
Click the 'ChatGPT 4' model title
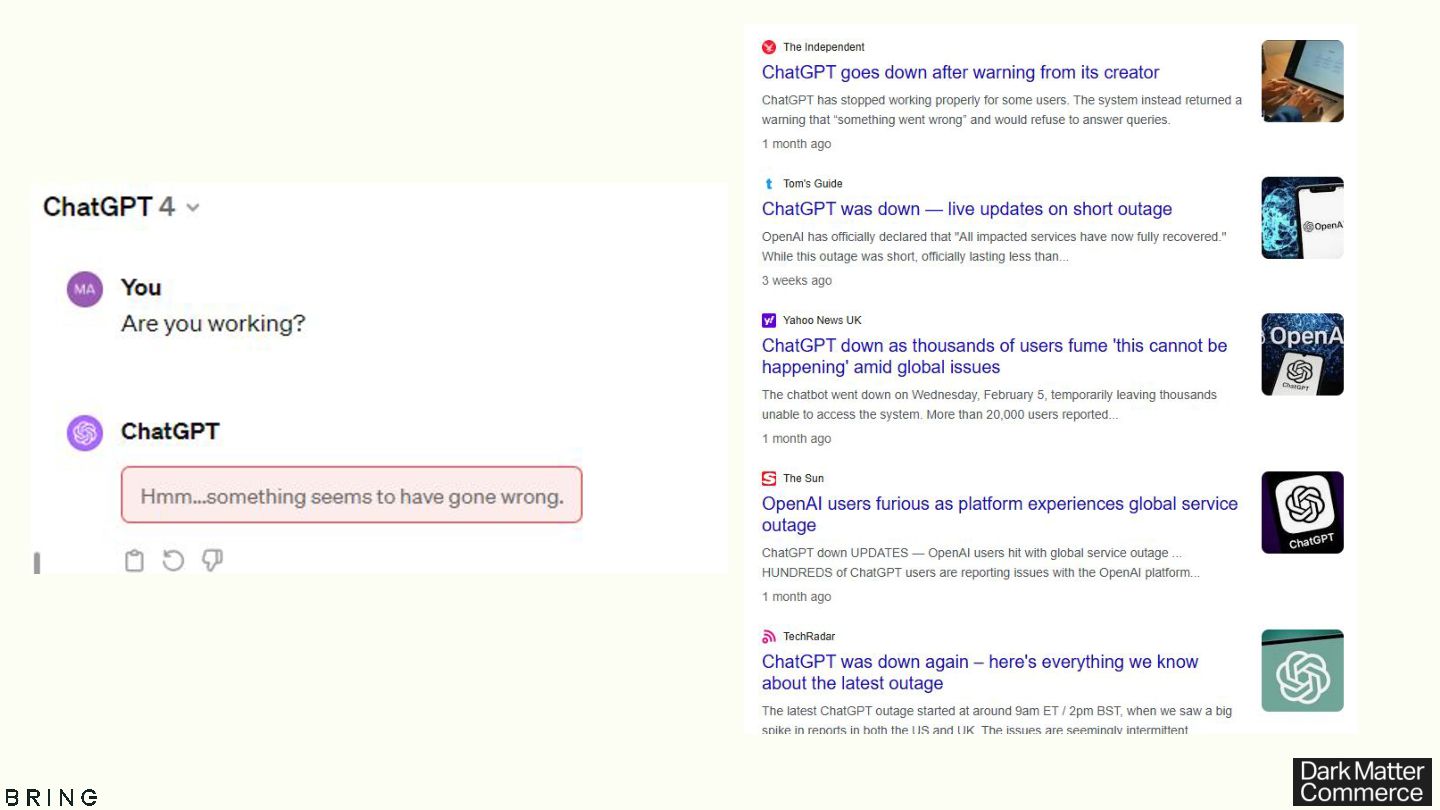point(109,207)
